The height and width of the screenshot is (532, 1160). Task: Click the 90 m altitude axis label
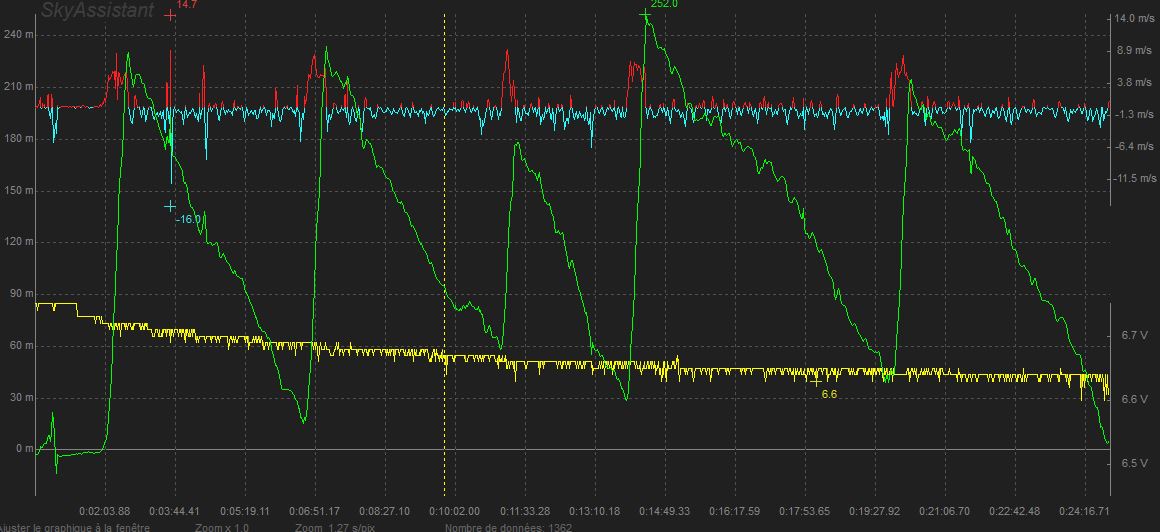coord(21,294)
